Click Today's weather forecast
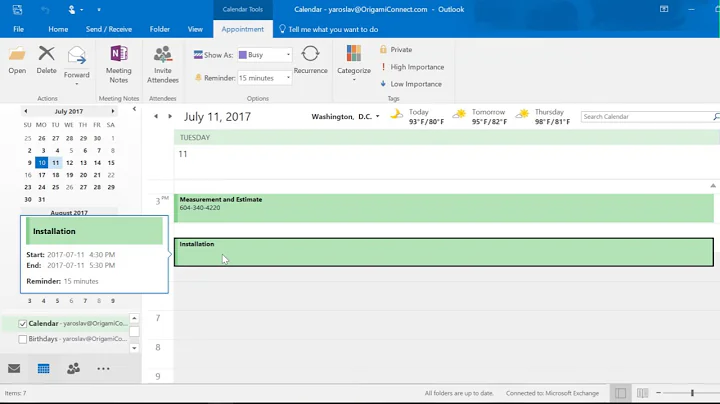 coord(417,117)
